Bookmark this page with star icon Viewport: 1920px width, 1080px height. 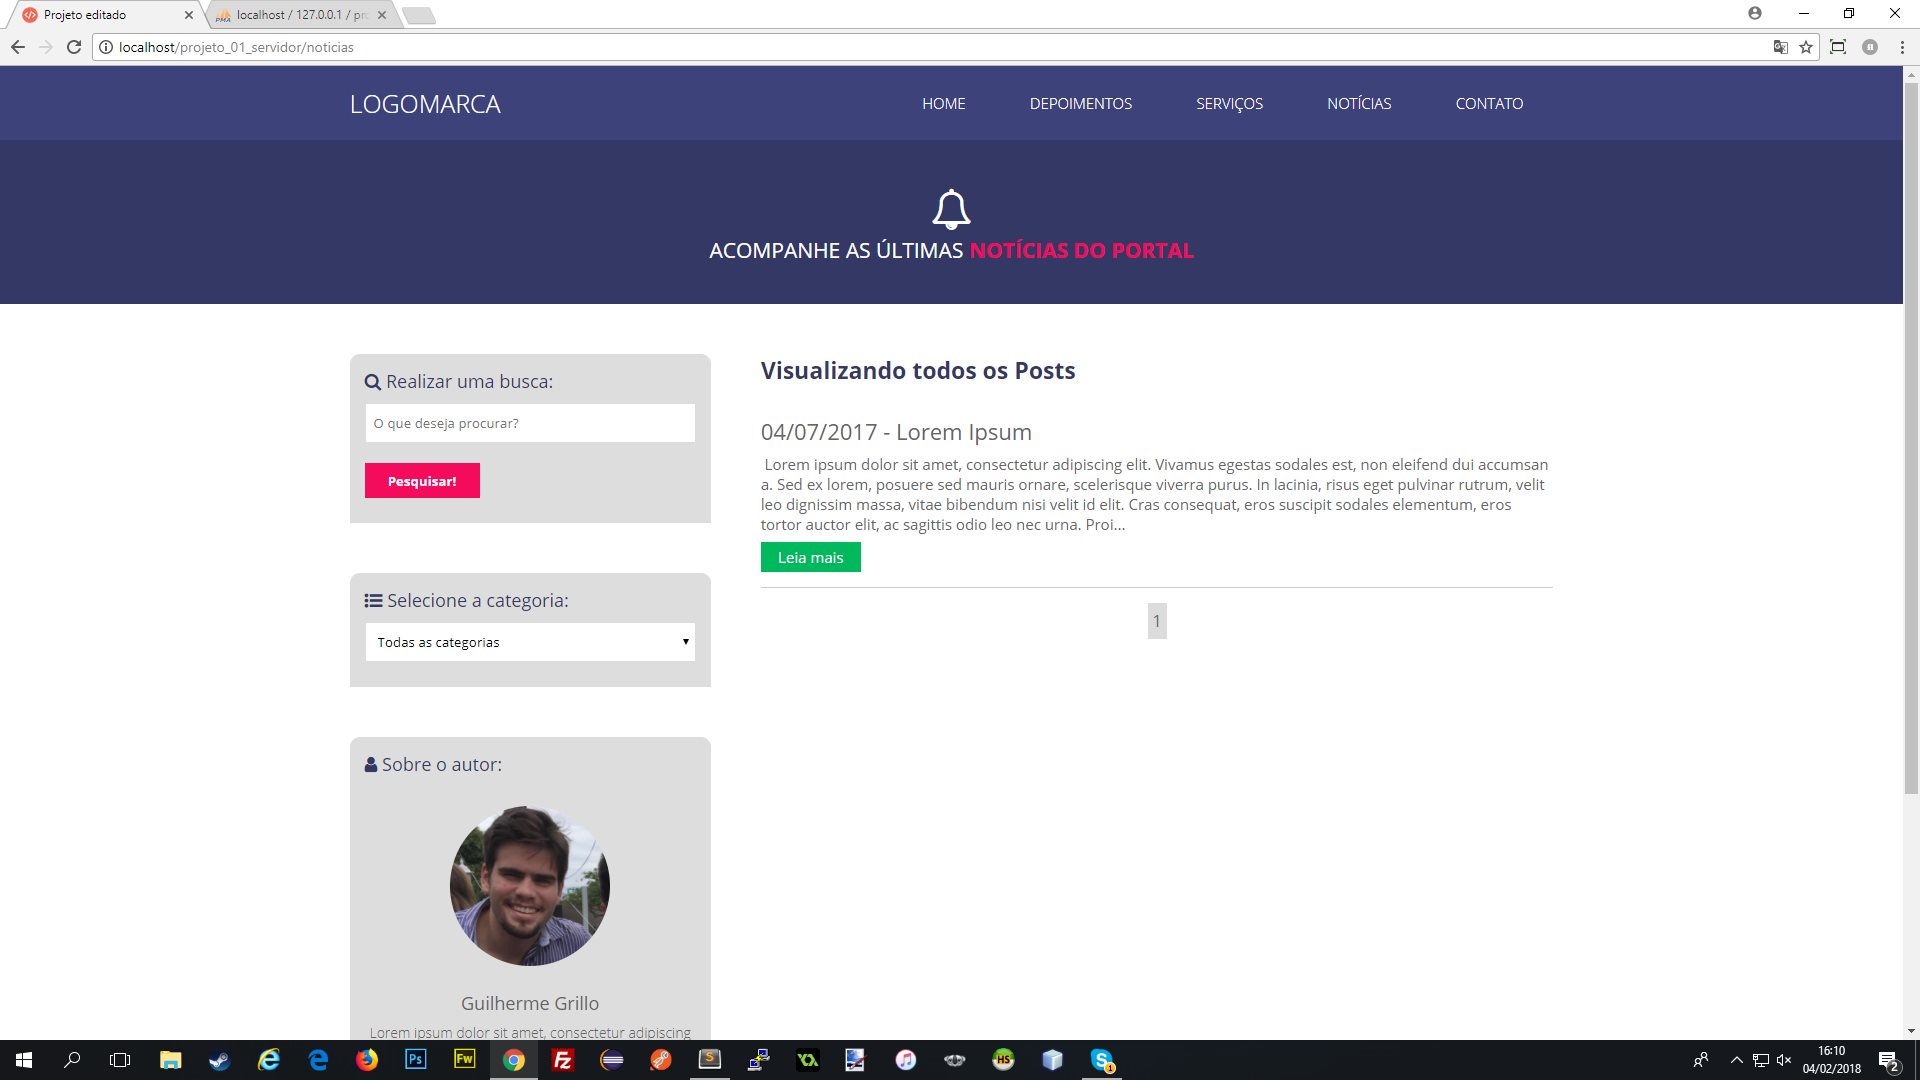tap(1806, 47)
